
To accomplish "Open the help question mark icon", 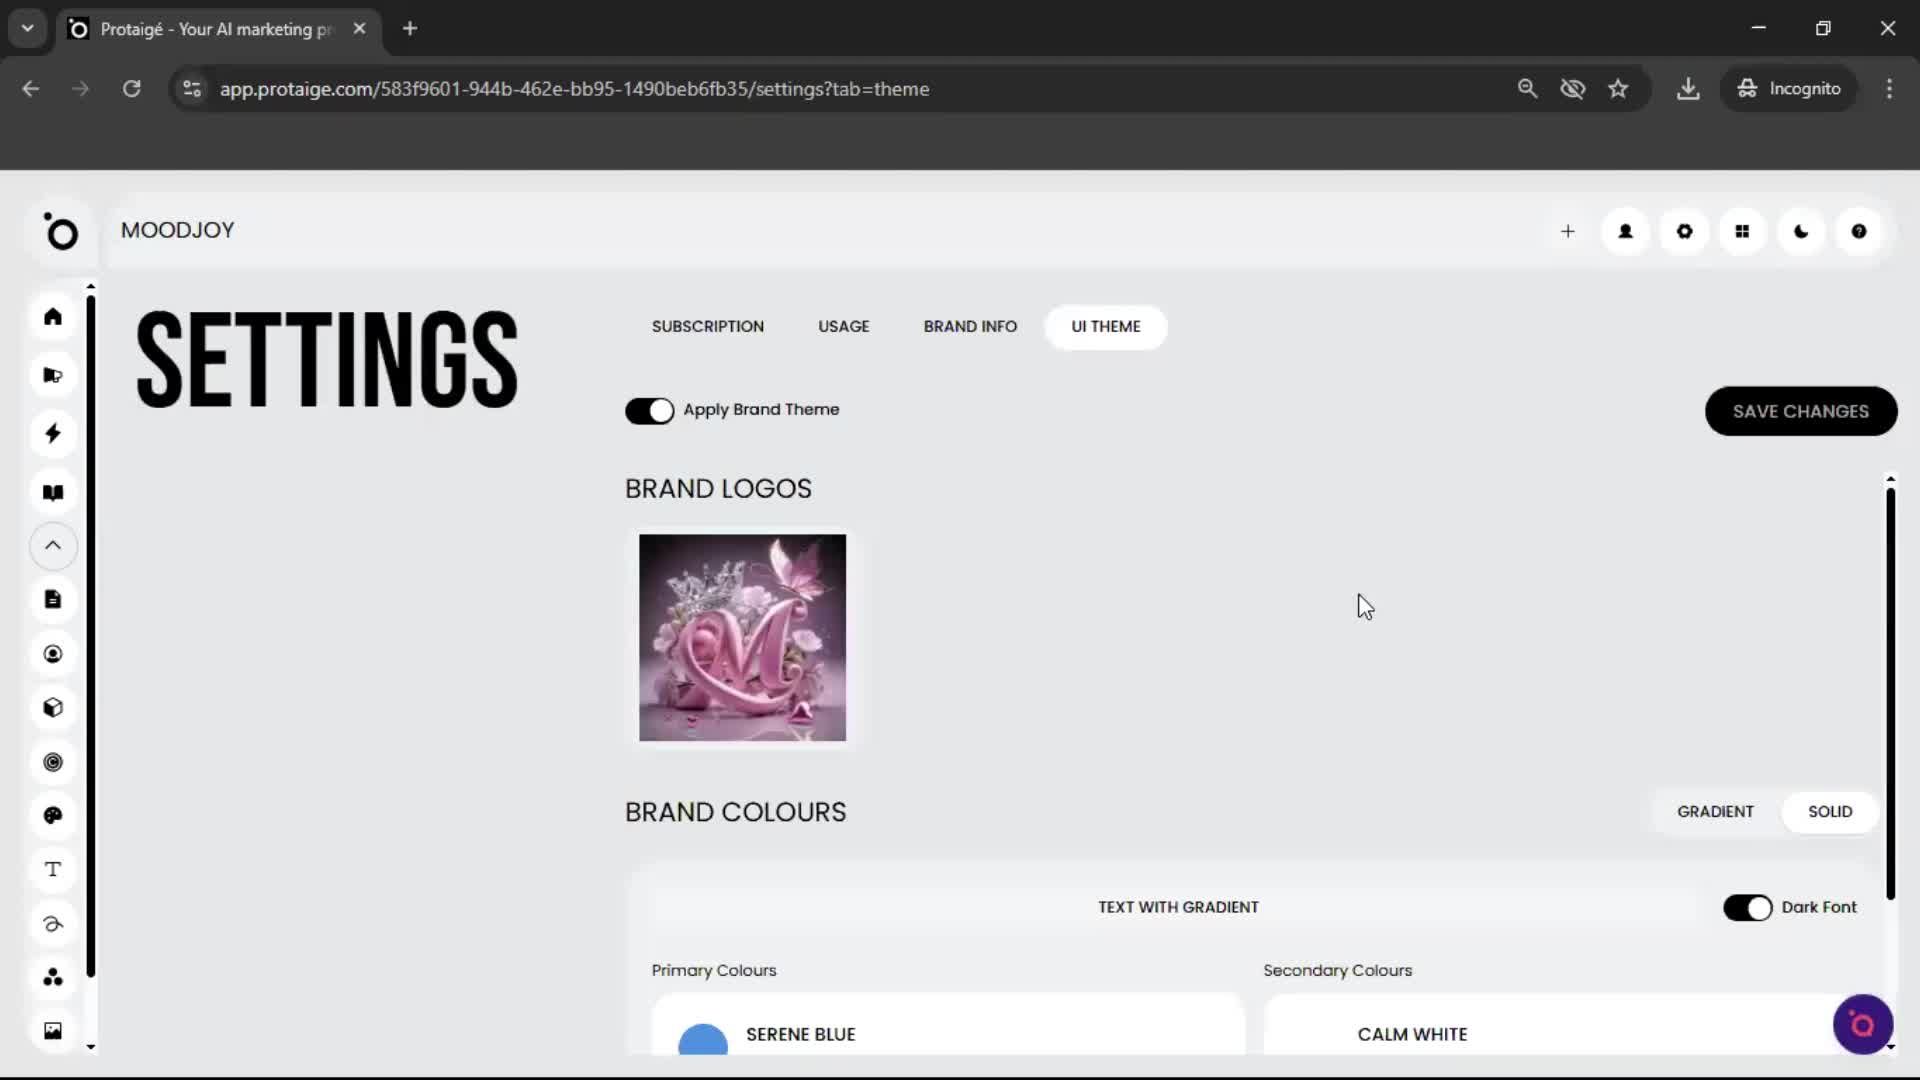I will [x=1859, y=231].
